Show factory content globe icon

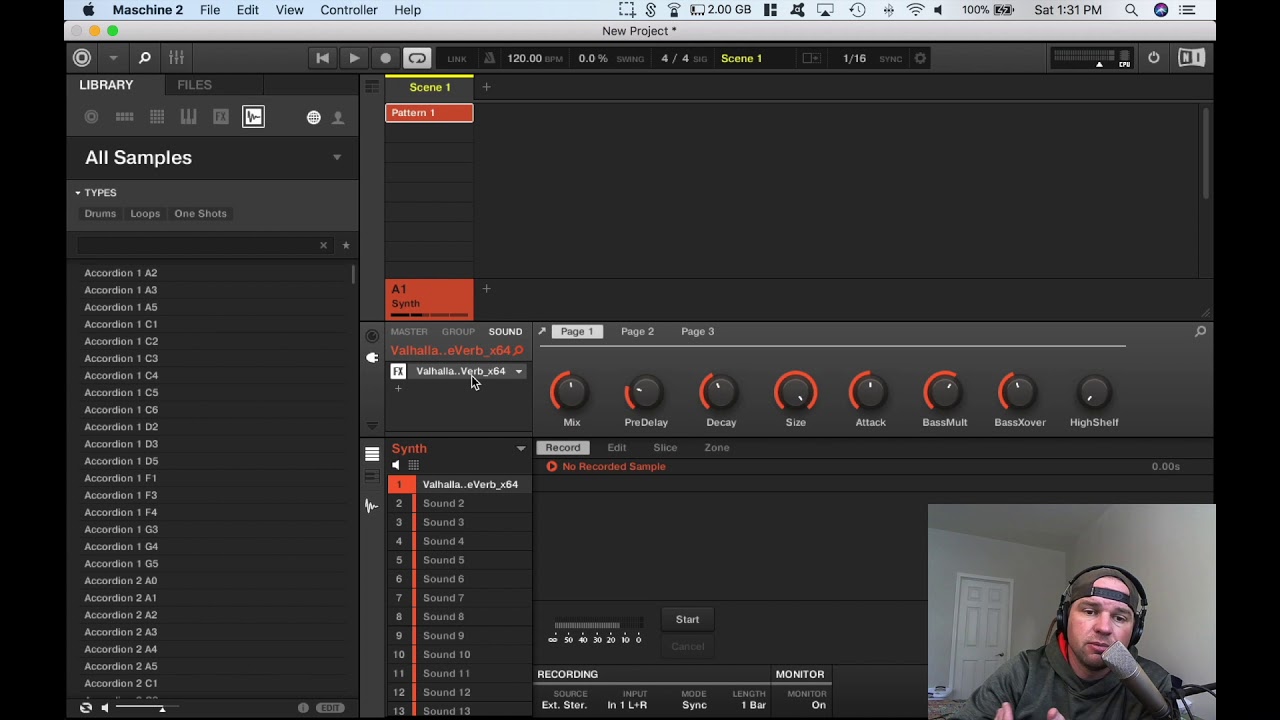pyautogui.click(x=313, y=118)
